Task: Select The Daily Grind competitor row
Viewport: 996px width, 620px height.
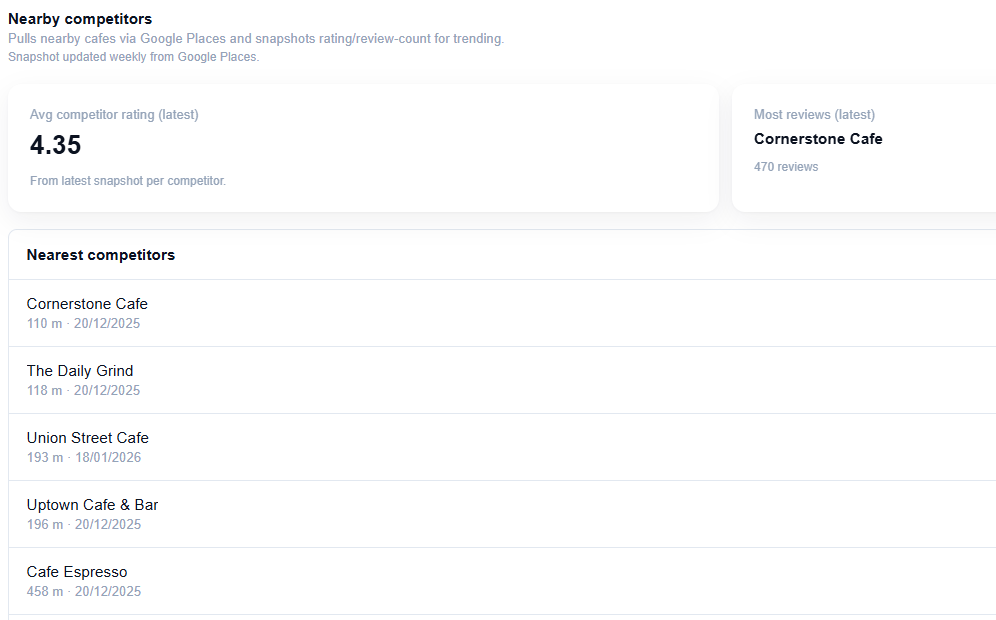Action: coord(80,371)
